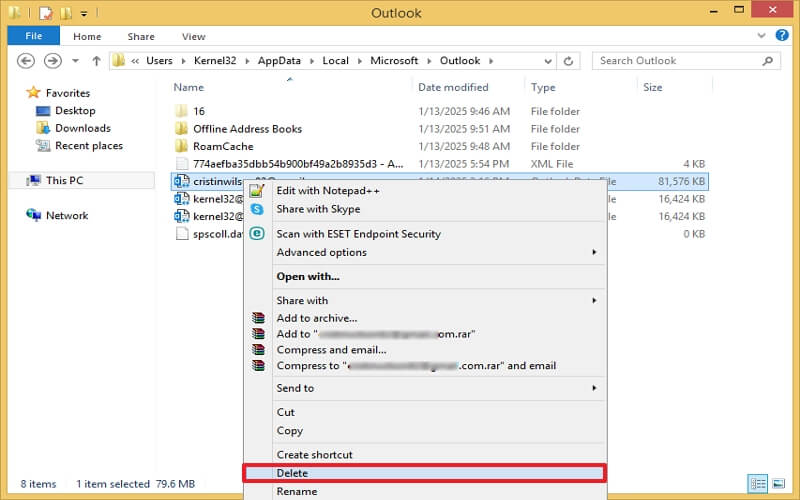Select Favorites in the navigation pane
Image resolution: width=800 pixels, height=500 pixels.
coord(67,93)
